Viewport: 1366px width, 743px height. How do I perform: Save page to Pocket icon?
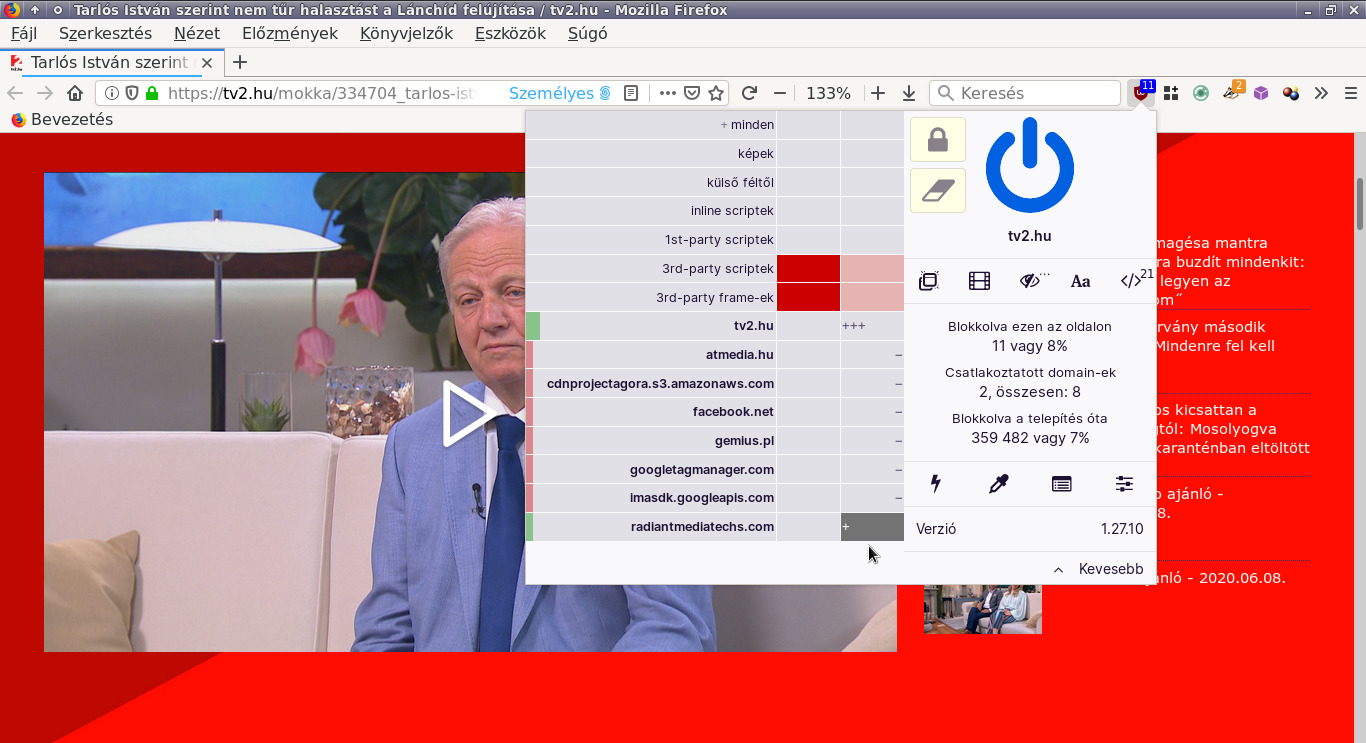pyautogui.click(x=692, y=93)
